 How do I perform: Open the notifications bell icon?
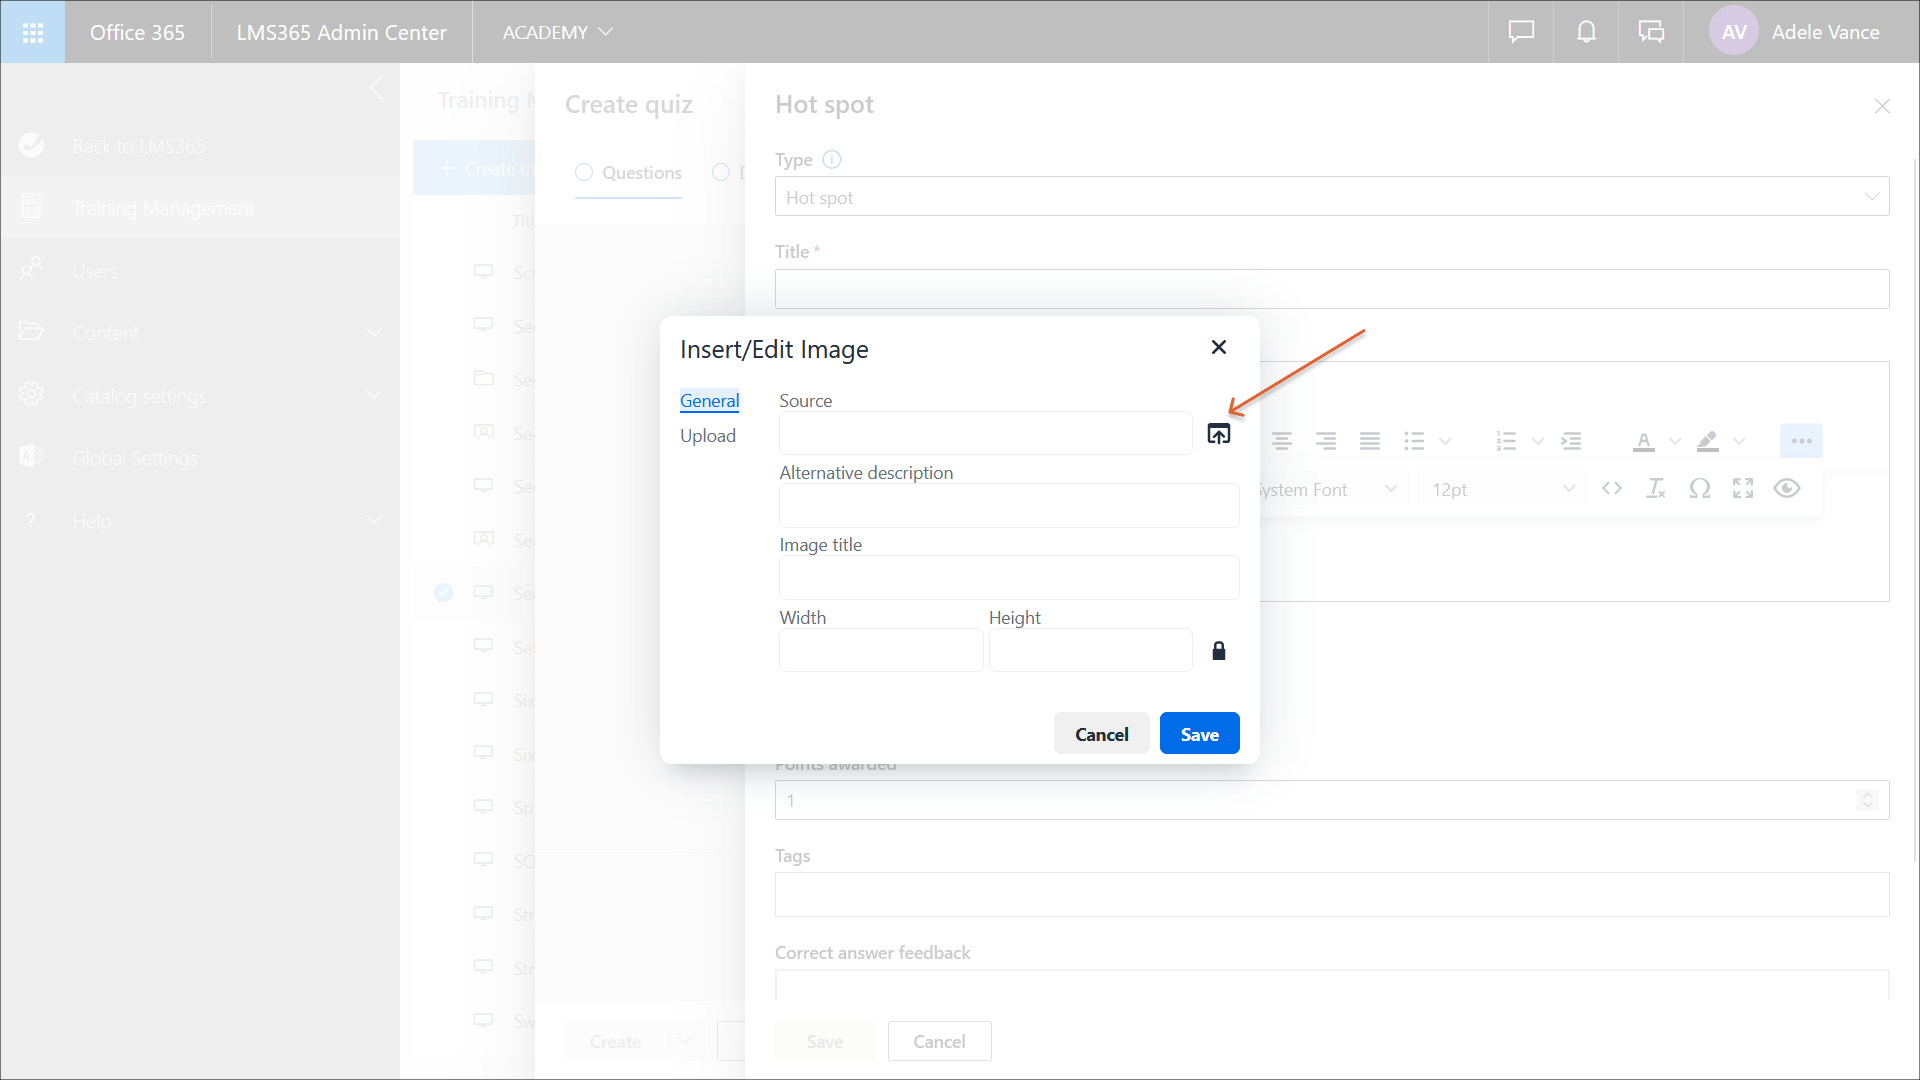tap(1586, 32)
